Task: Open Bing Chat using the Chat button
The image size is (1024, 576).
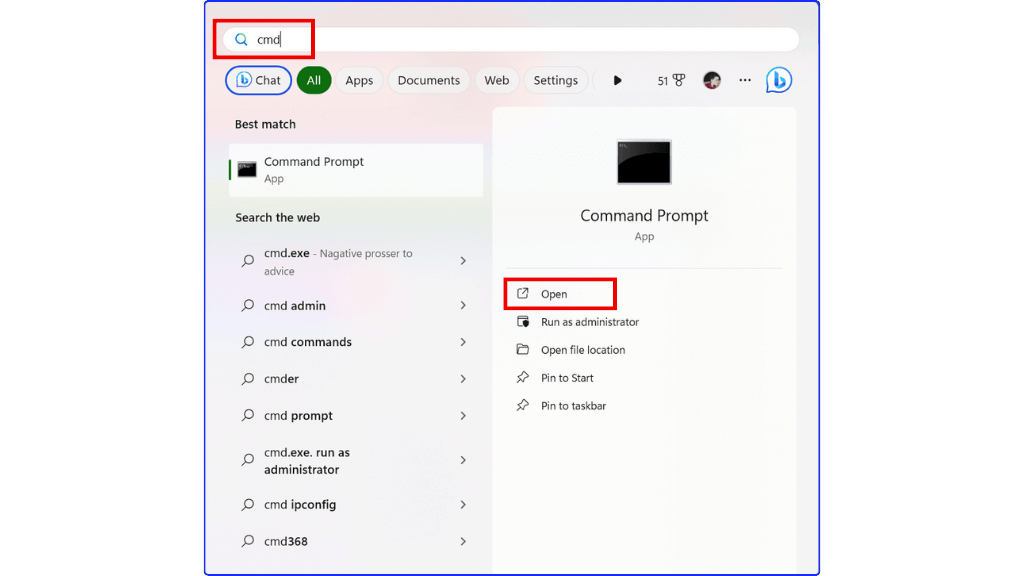Action: click(x=257, y=80)
